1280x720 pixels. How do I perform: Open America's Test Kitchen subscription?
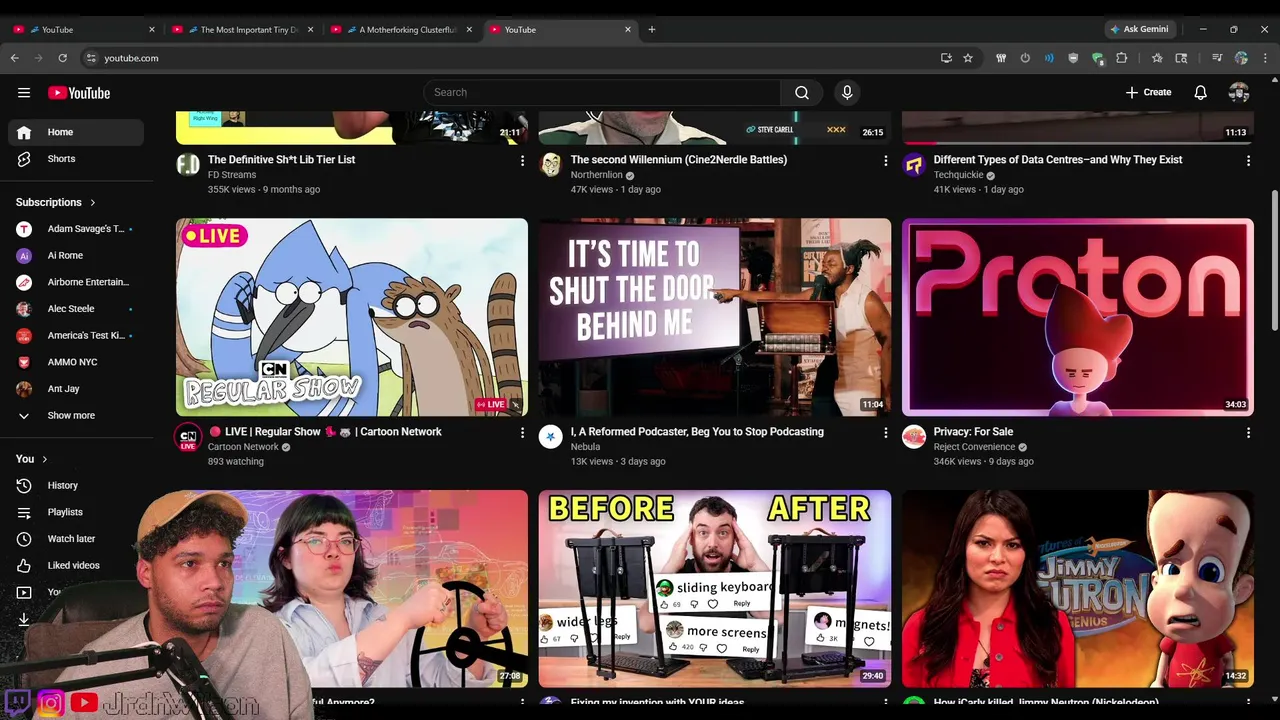[76, 335]
